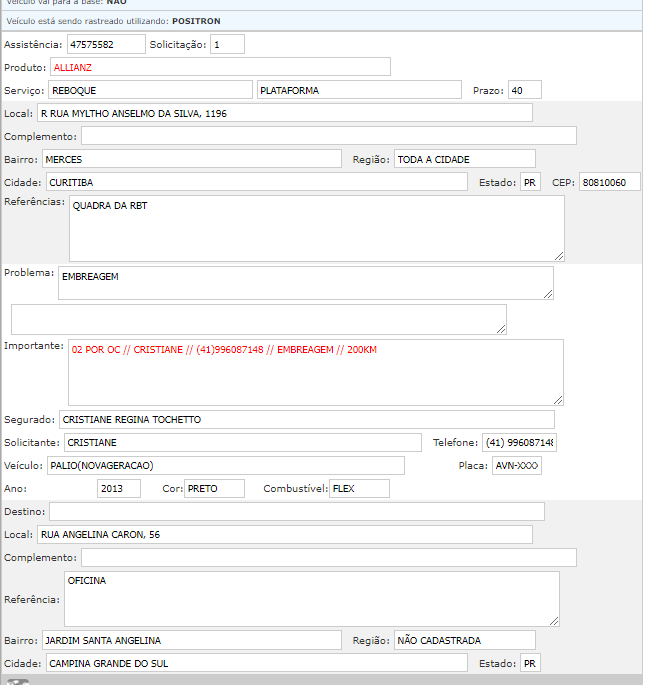The image size is (645, 685).
Task: Select the Telefone field
Action: pyautogui.click(x=519, y=442)
